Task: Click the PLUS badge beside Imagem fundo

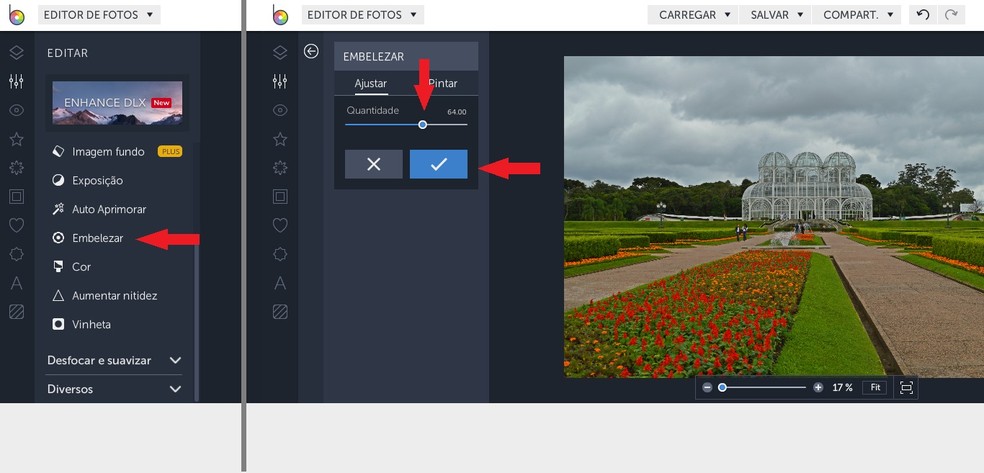Action: (169, 152)
